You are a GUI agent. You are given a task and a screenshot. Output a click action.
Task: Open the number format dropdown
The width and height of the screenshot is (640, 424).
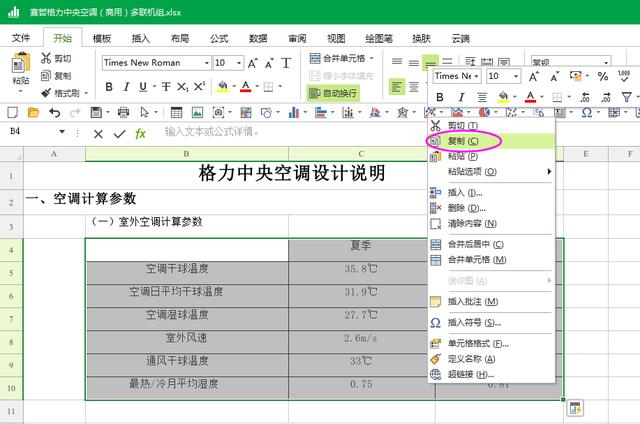(606, 62)
